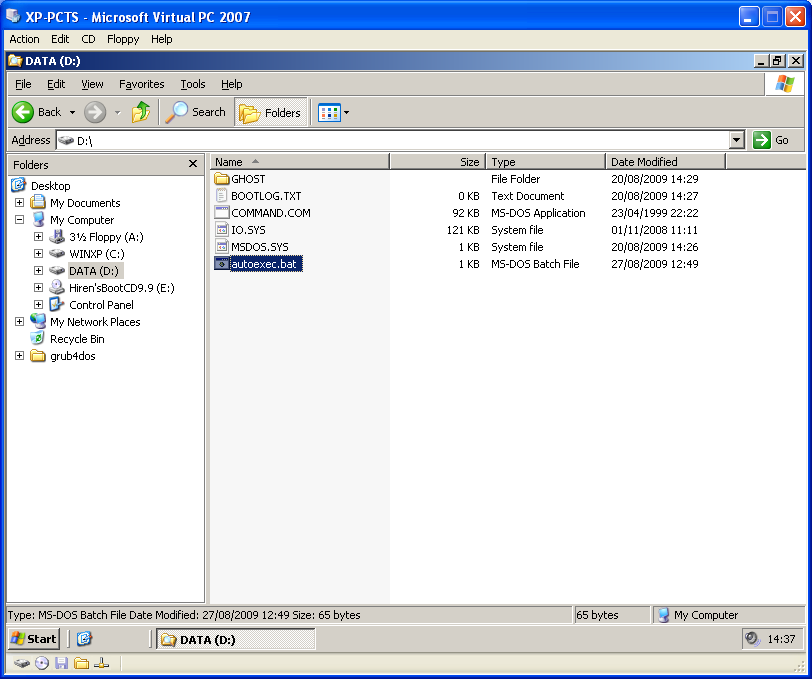
Task: Click Virtual PC network status icon
Action: coord(101,663)
